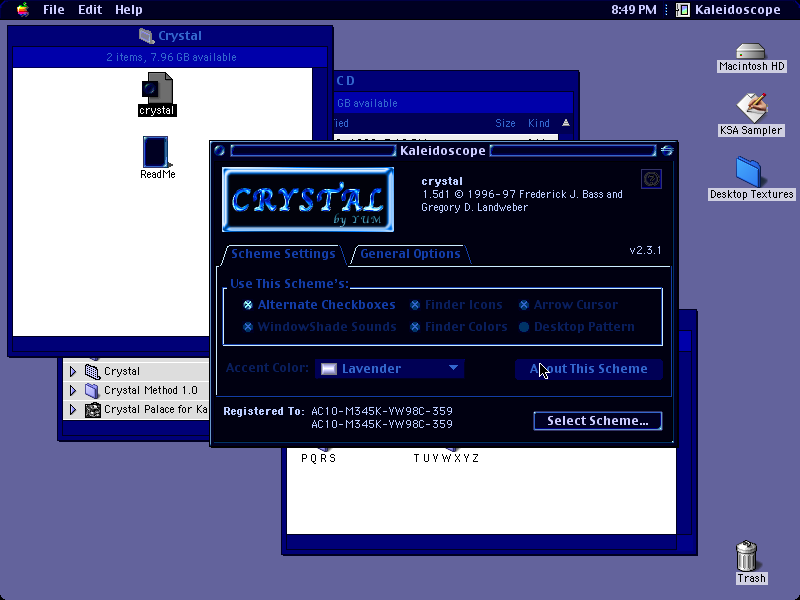Click the About This Scheme button
This screenshot has height=600, width=800.
click(x=589, y=369)
